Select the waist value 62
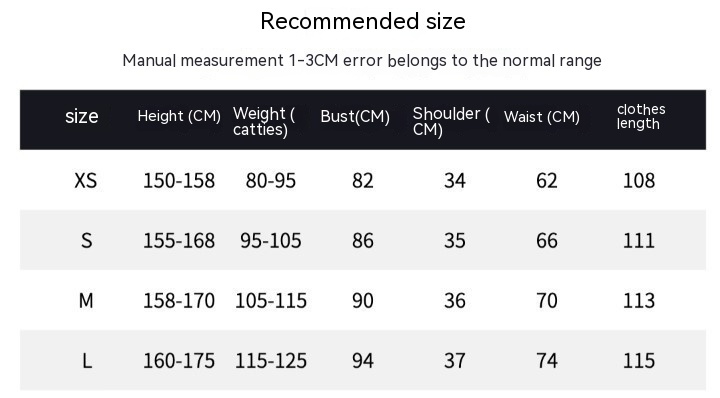This screenshot has height=398, width=720. [547, 180]
